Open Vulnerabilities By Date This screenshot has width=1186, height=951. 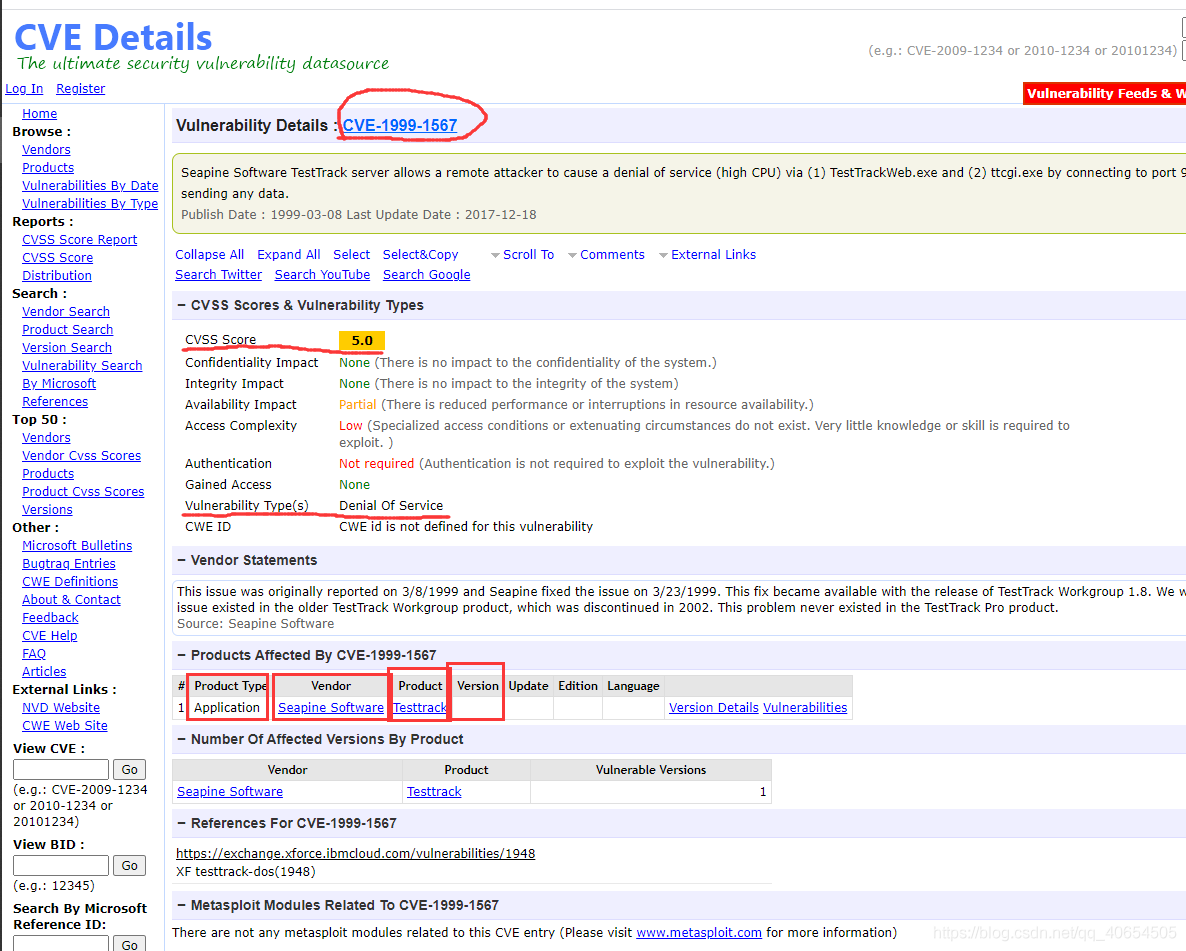pos(90,185)
